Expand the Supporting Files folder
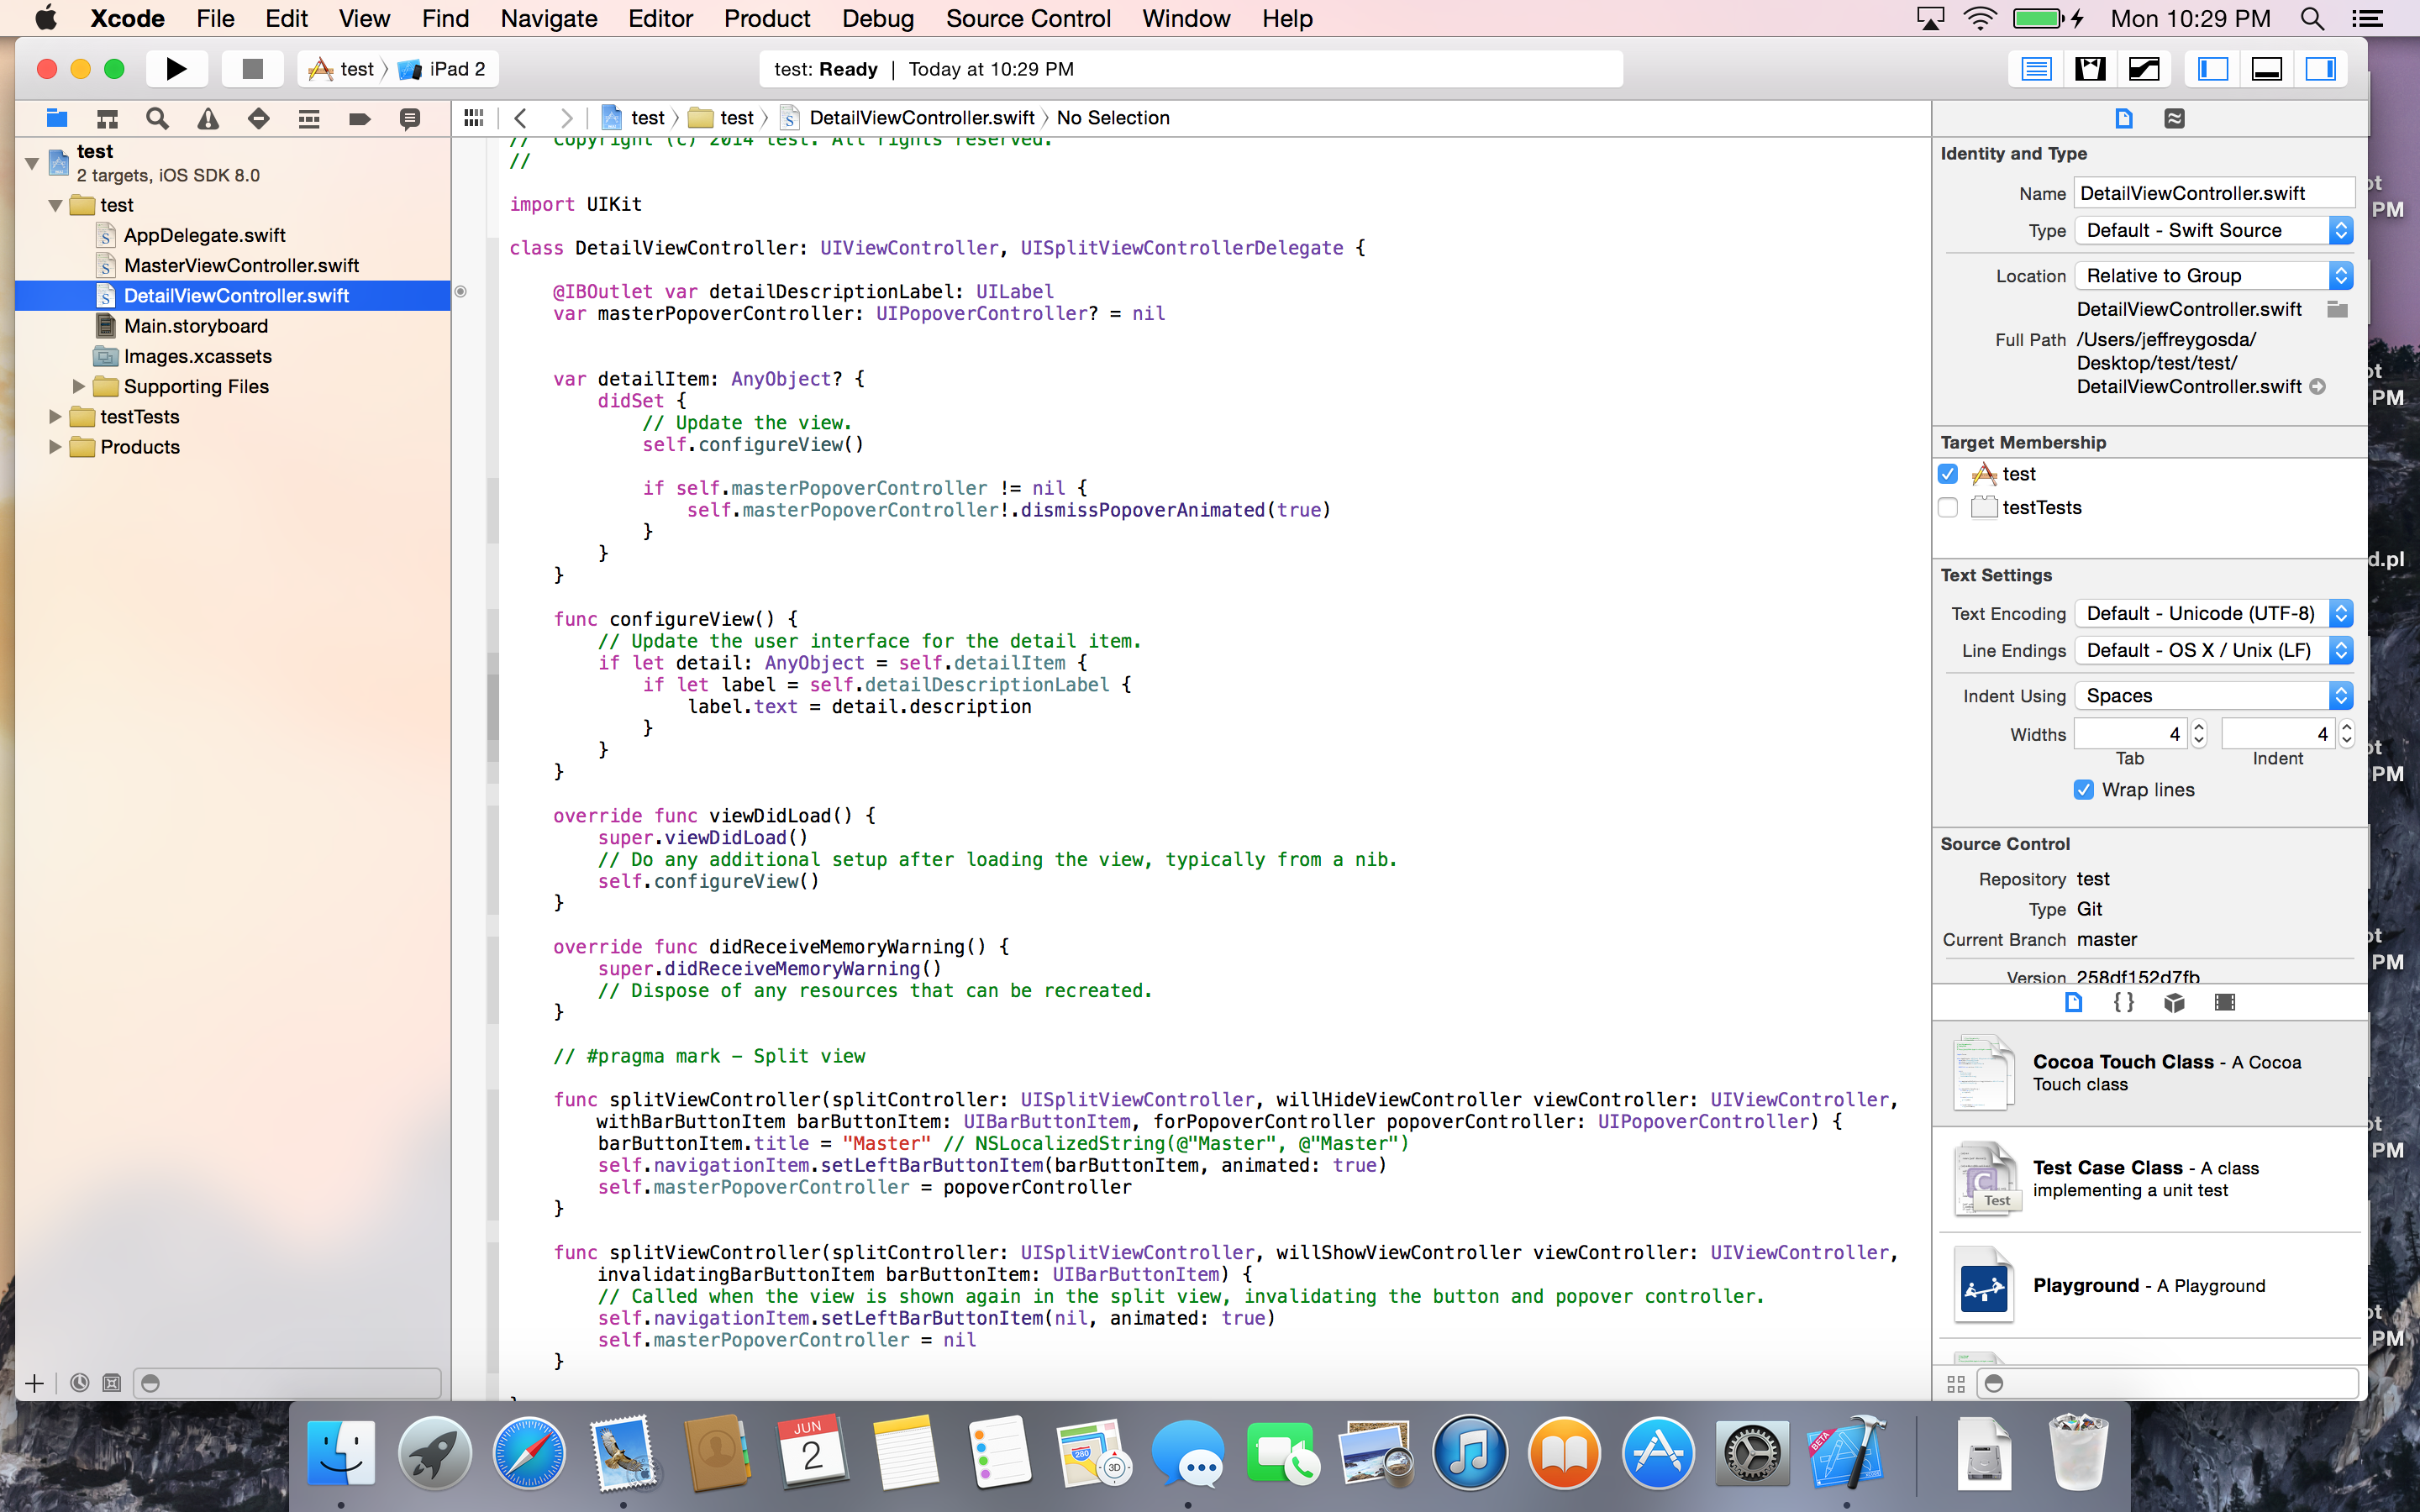2420x1512 pixels. (79, 386)
